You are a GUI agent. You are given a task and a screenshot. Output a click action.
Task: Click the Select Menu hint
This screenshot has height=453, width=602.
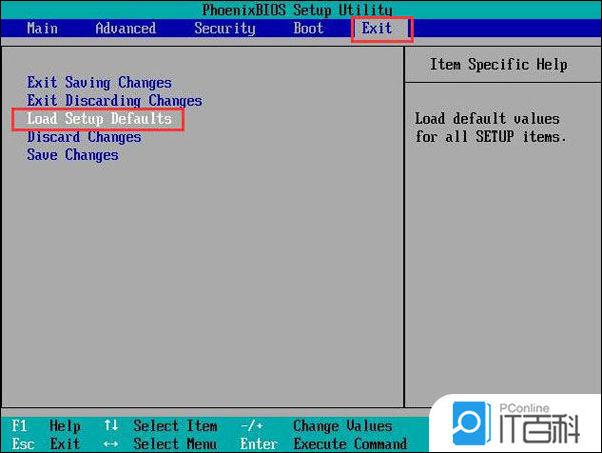(x=175, y=444)
